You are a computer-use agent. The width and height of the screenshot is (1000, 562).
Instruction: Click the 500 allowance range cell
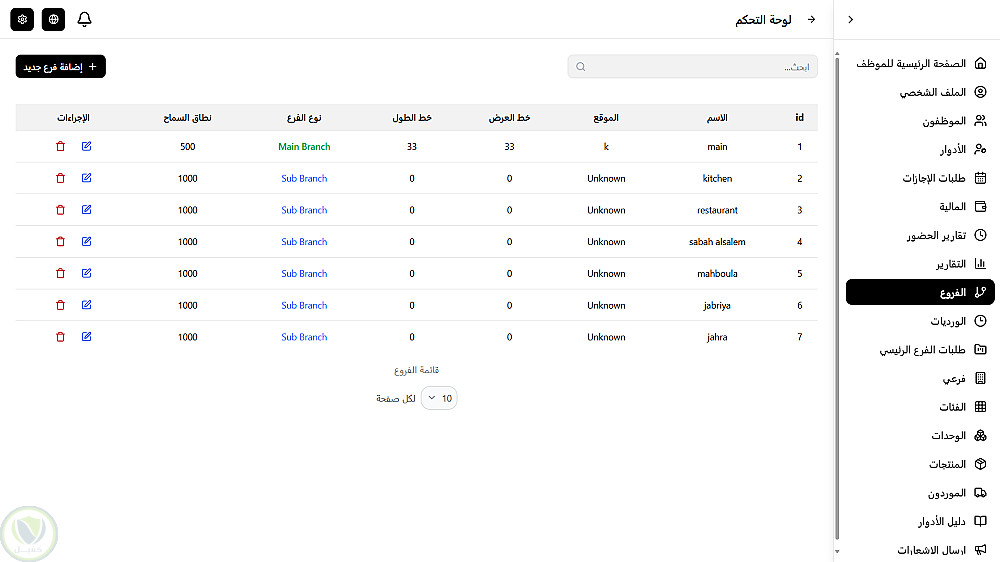(x=188, y=147)
